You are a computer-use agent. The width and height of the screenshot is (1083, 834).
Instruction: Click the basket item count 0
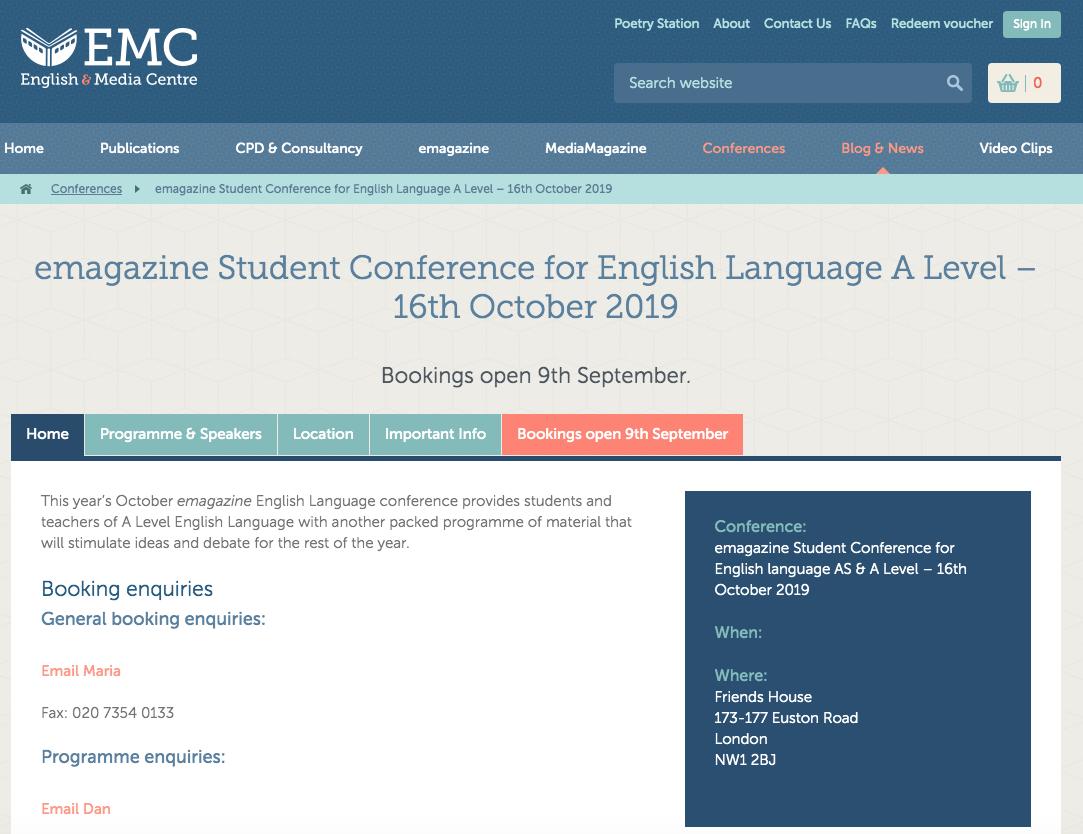[x=1037, y=83]
